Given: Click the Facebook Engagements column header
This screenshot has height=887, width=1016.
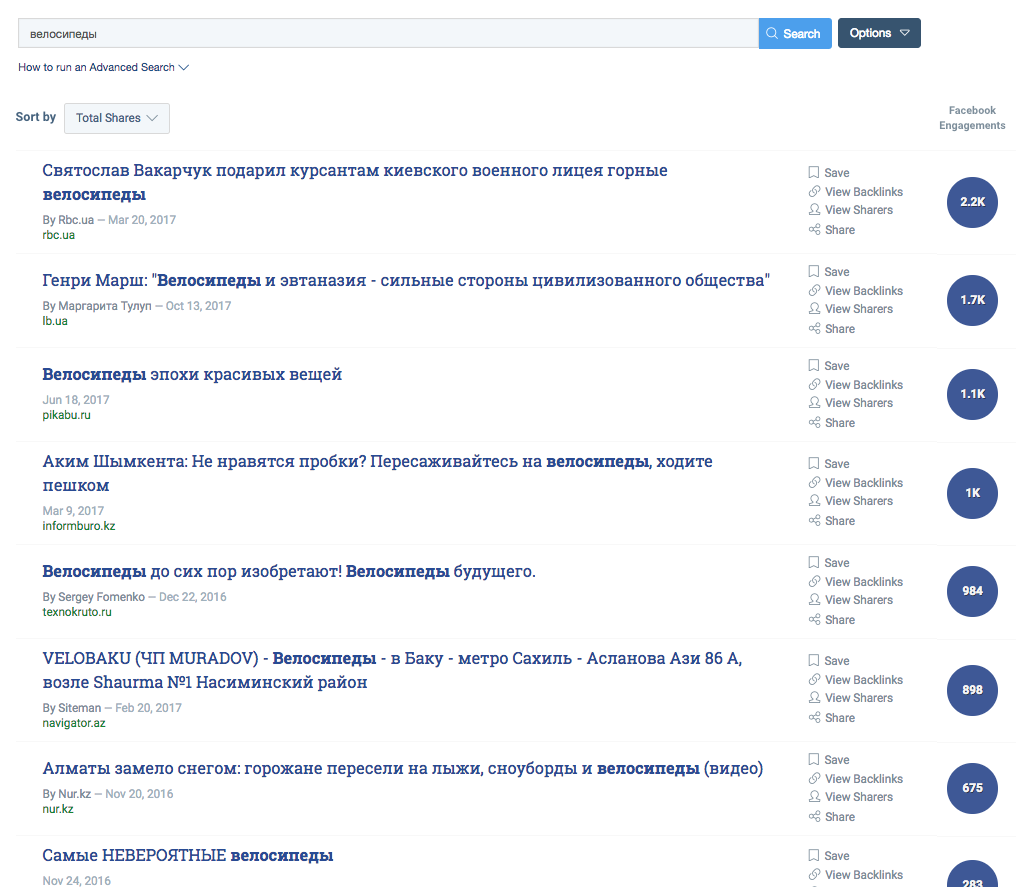Looking at the screenshot, I should pyautogui.click(x=972, y=118).
